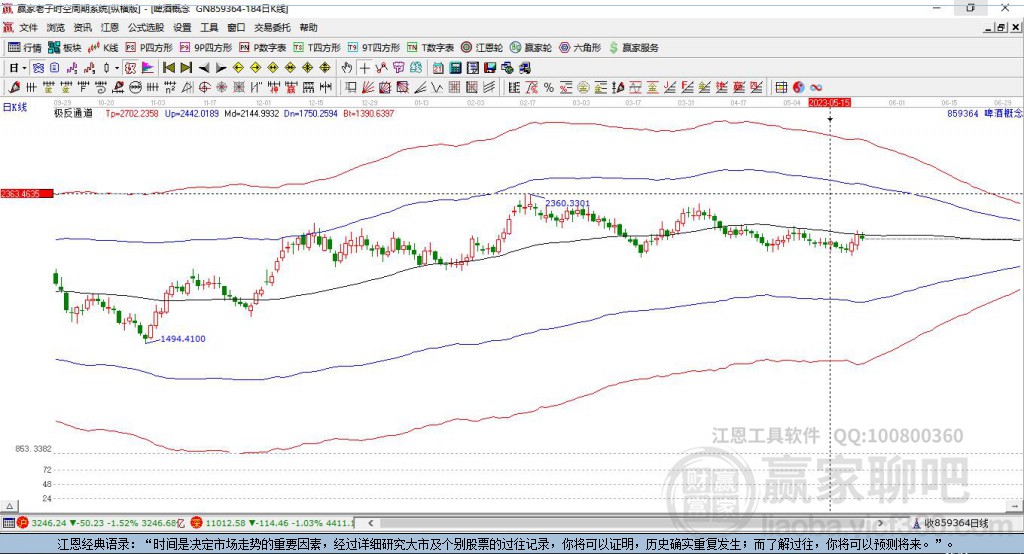The image size is (1024, 554).
Task: Click the 日K线 period label
Action: click(15, 107)
